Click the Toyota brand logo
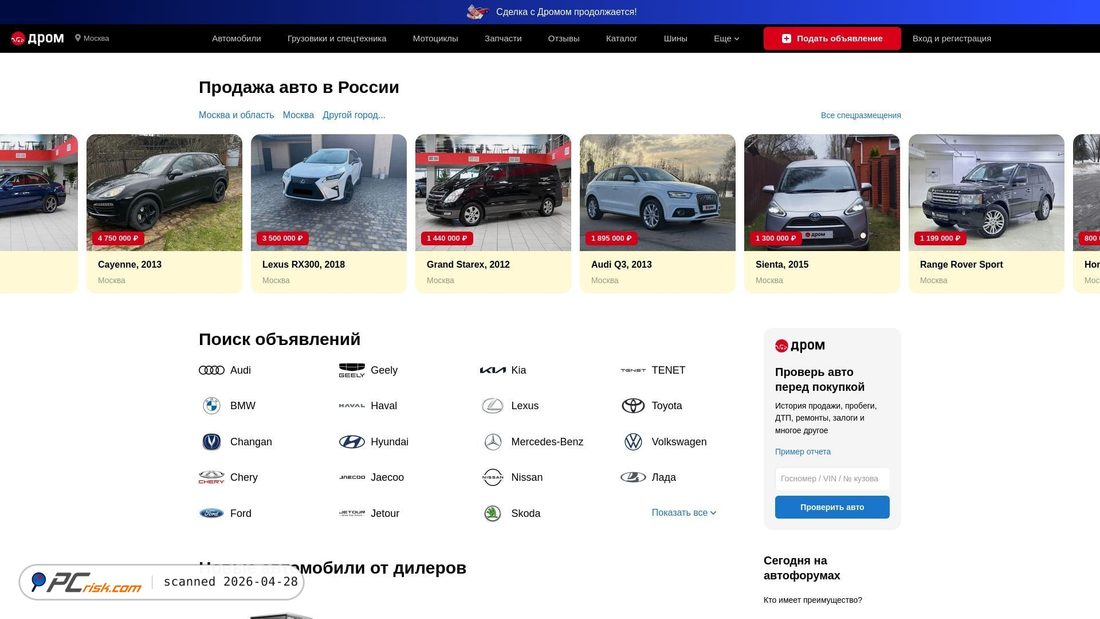Screen dimensions: 1100x619 633,406
